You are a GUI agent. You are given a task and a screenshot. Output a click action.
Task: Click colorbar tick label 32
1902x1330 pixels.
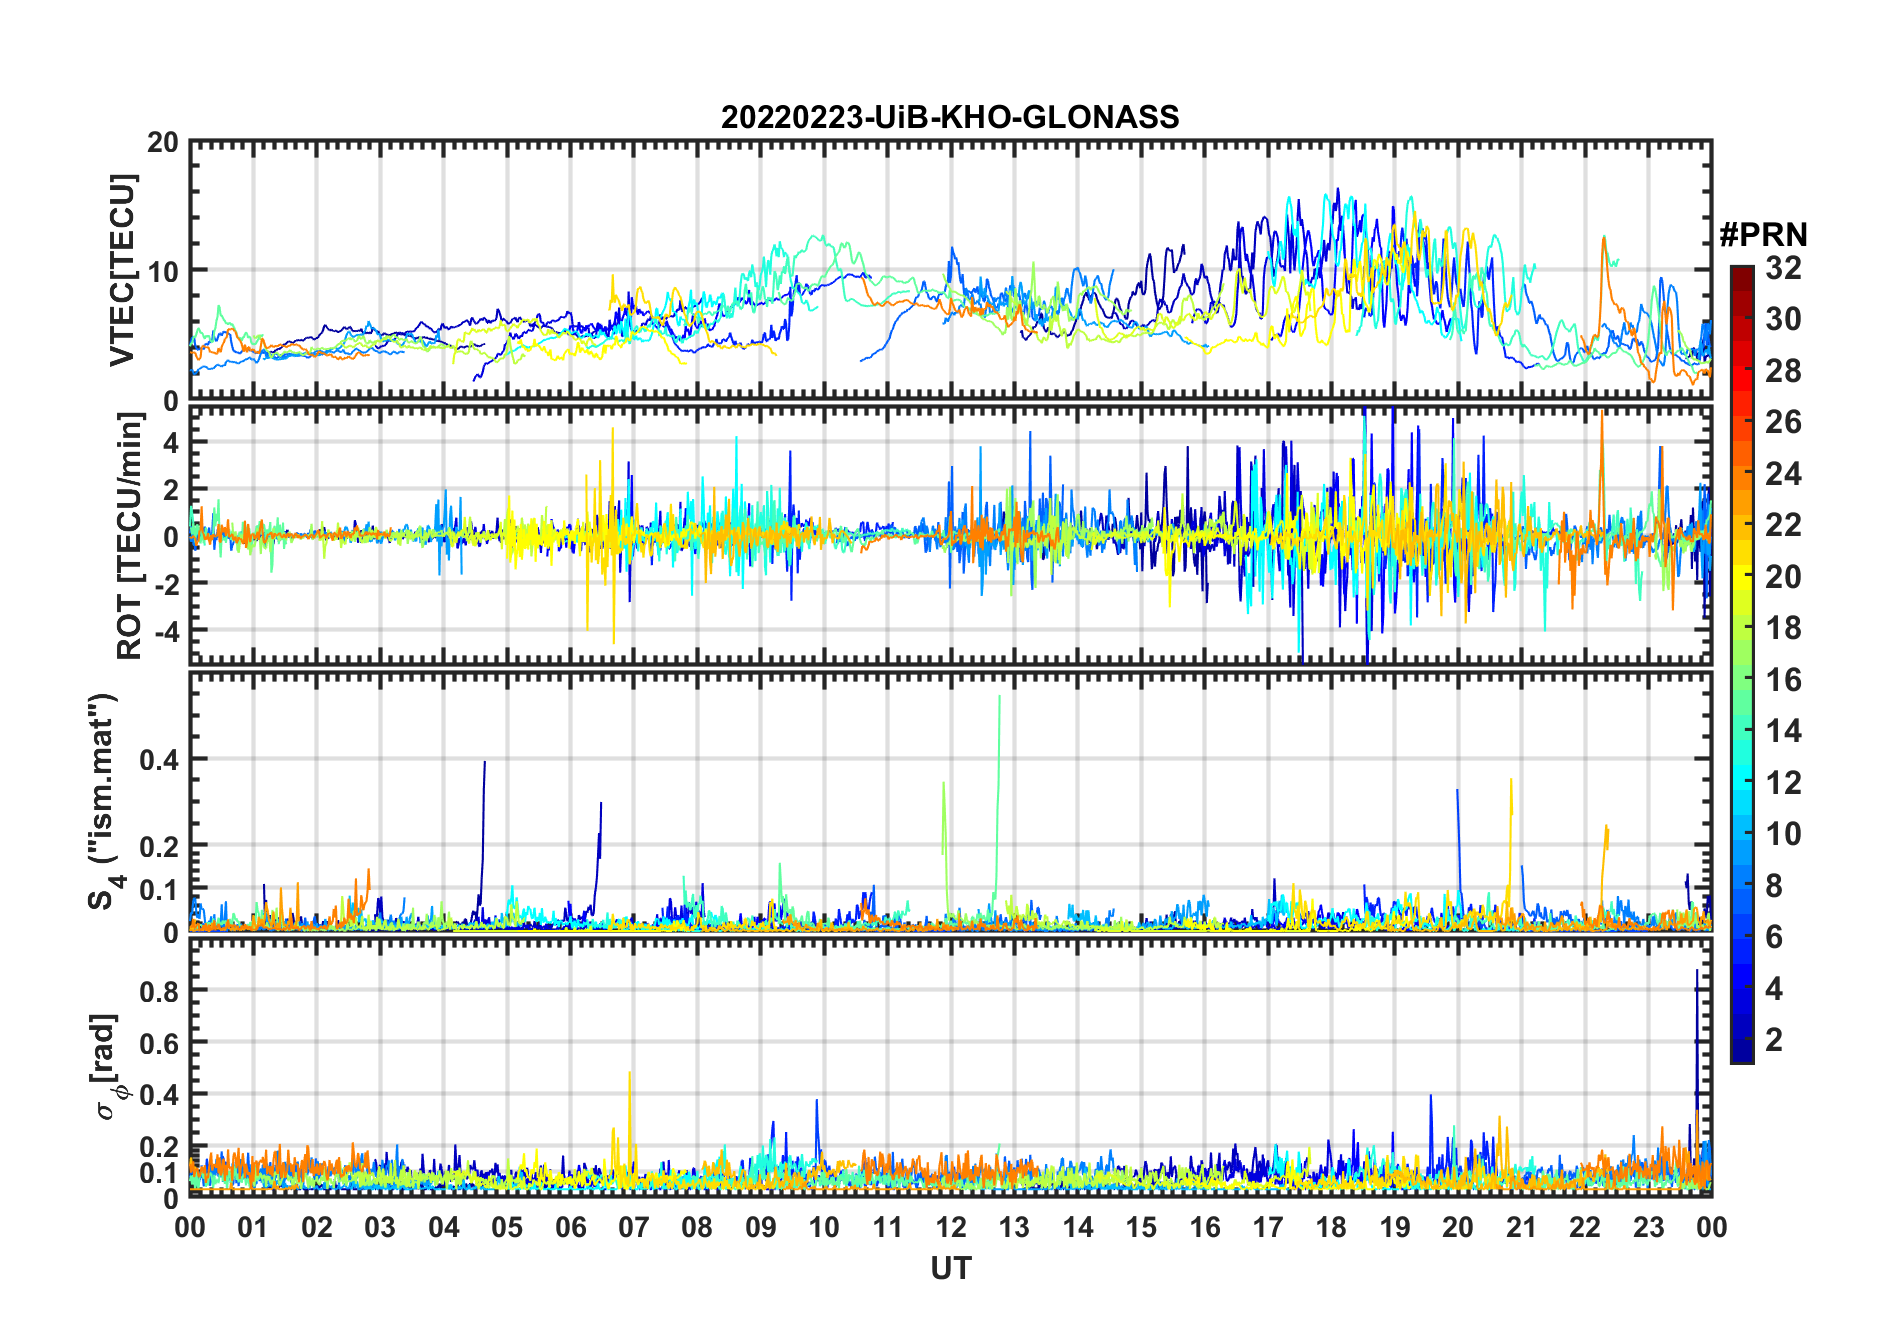tap(1783, 268)
